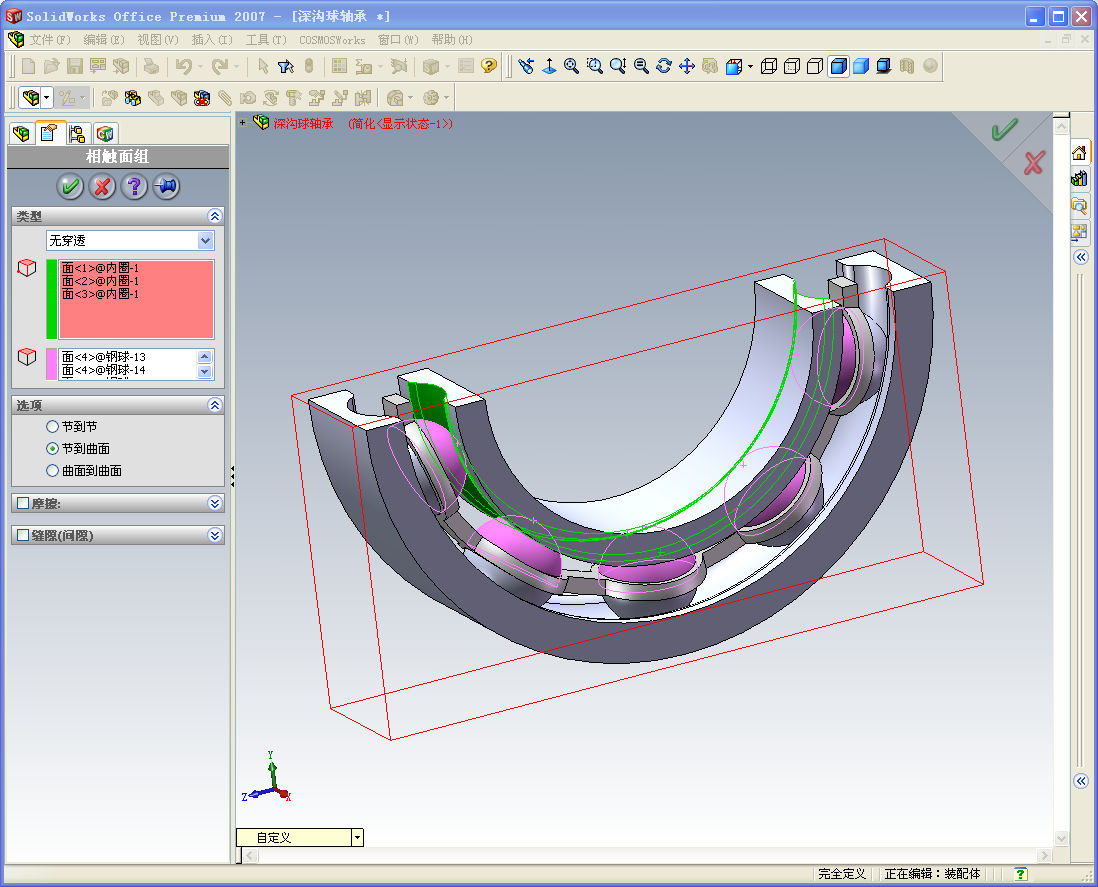Open Design Library icon in task pane

point(1079,179)
